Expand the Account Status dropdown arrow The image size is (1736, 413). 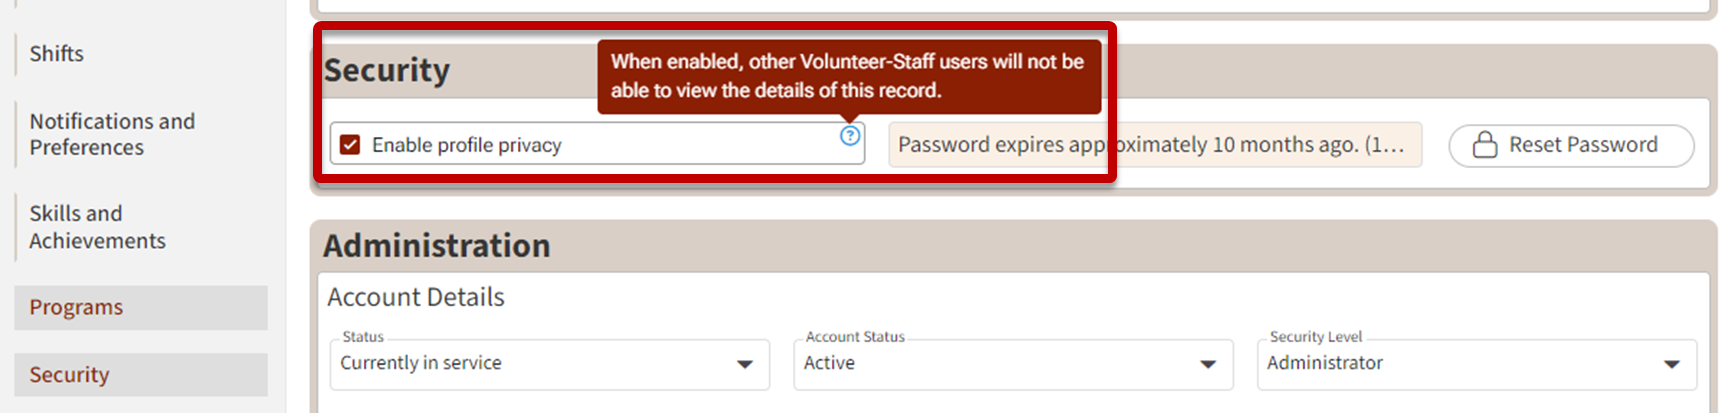tap(1208, 364)
